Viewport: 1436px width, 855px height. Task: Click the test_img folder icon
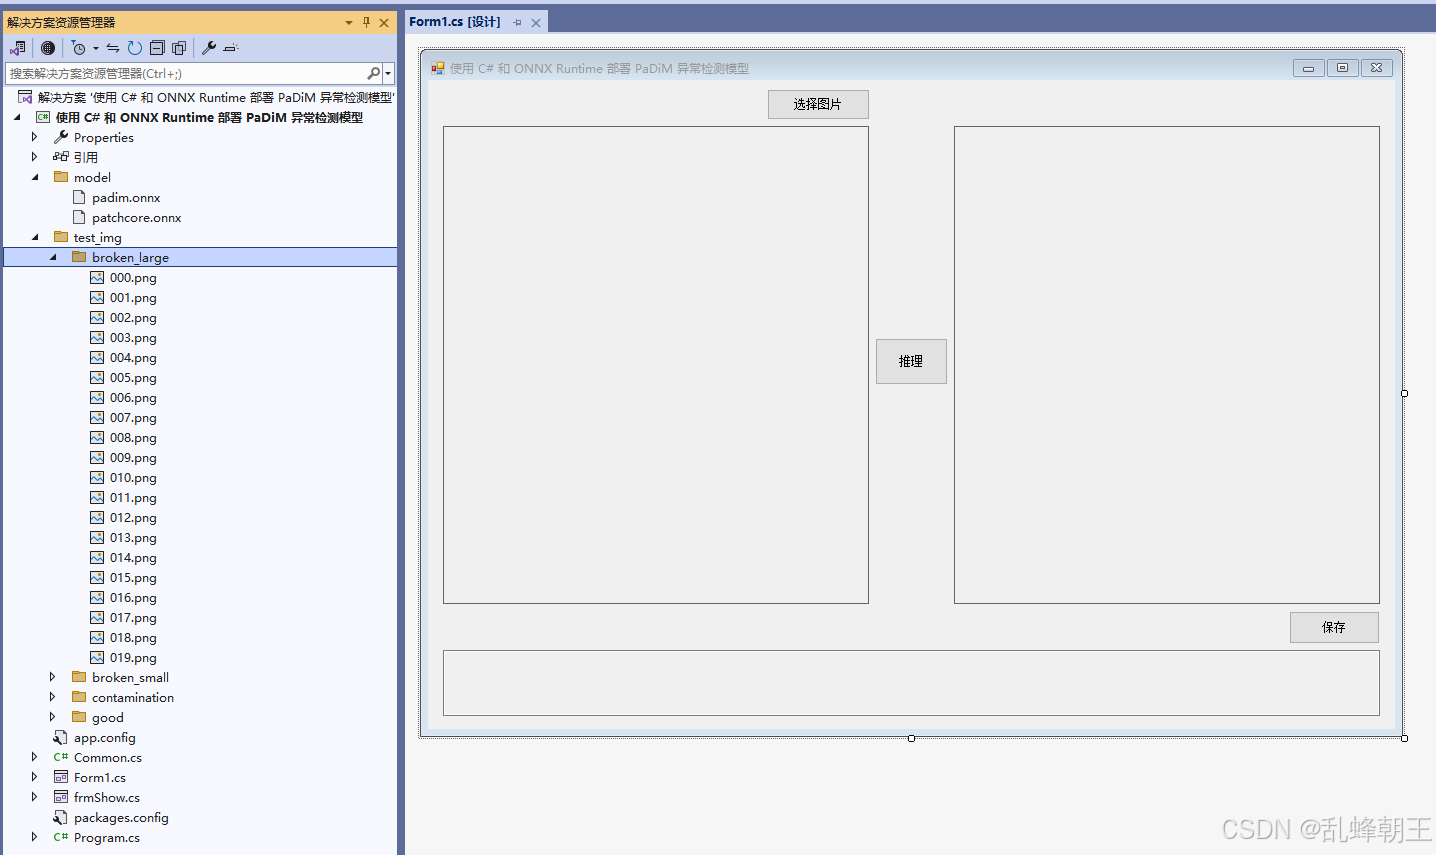(x=61, y=237)
